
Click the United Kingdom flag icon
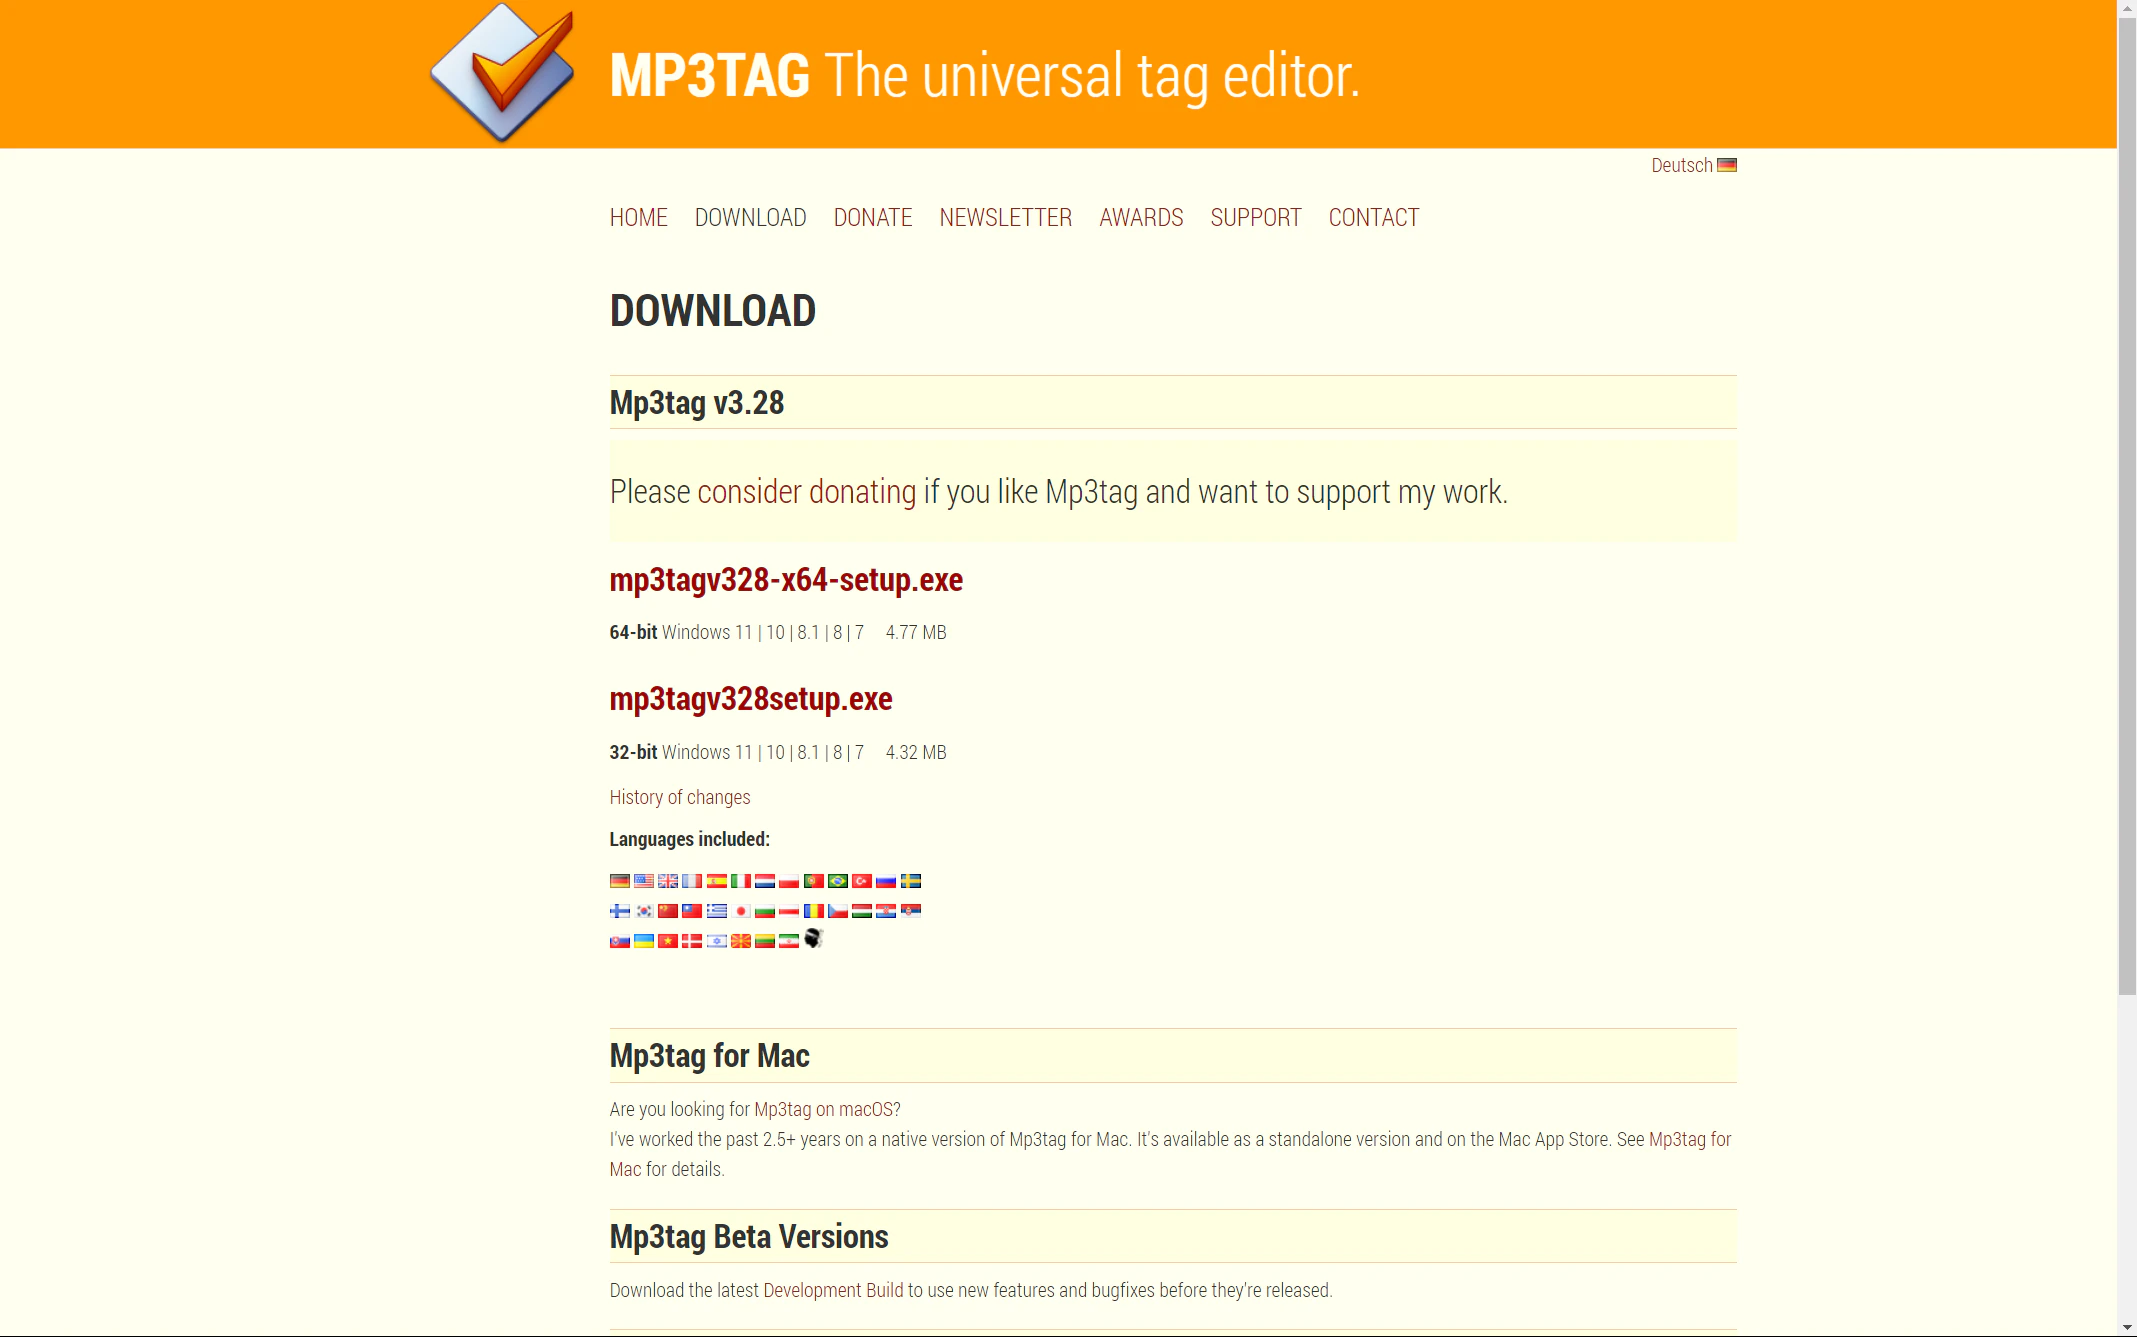pyautogui.click(x=668, y=881)
